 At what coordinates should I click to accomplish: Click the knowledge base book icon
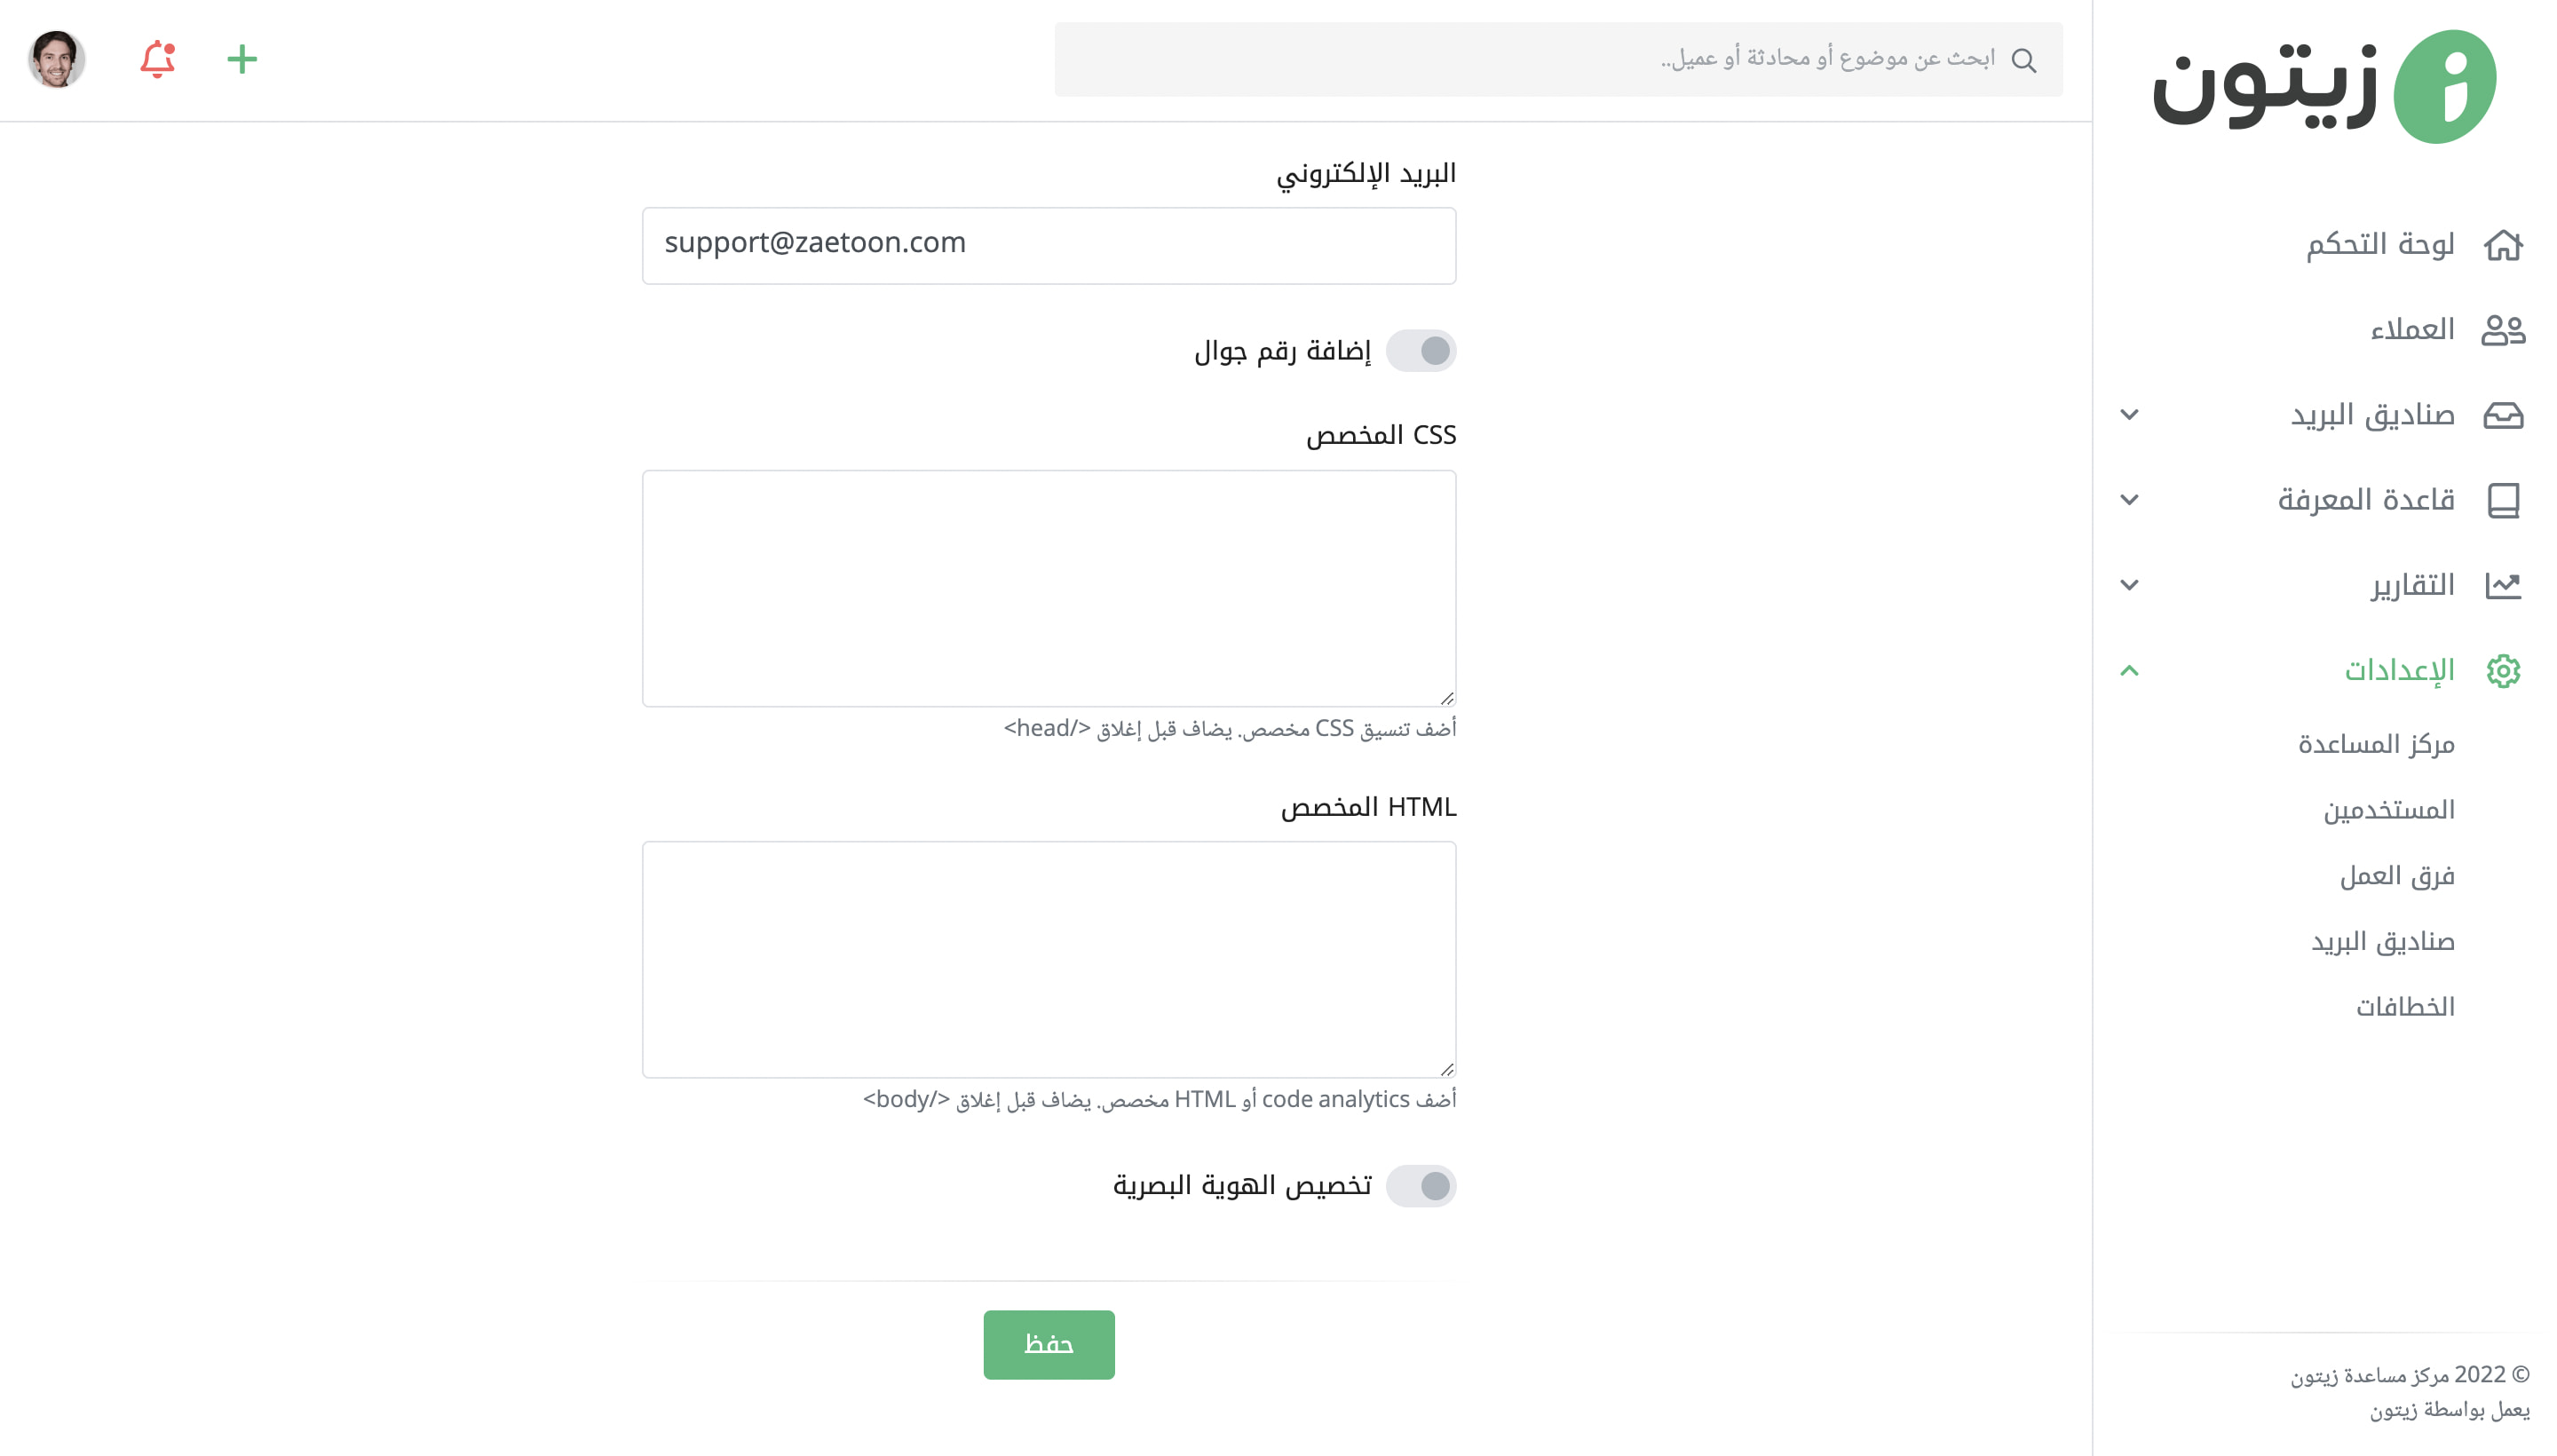pos(2503,500)
